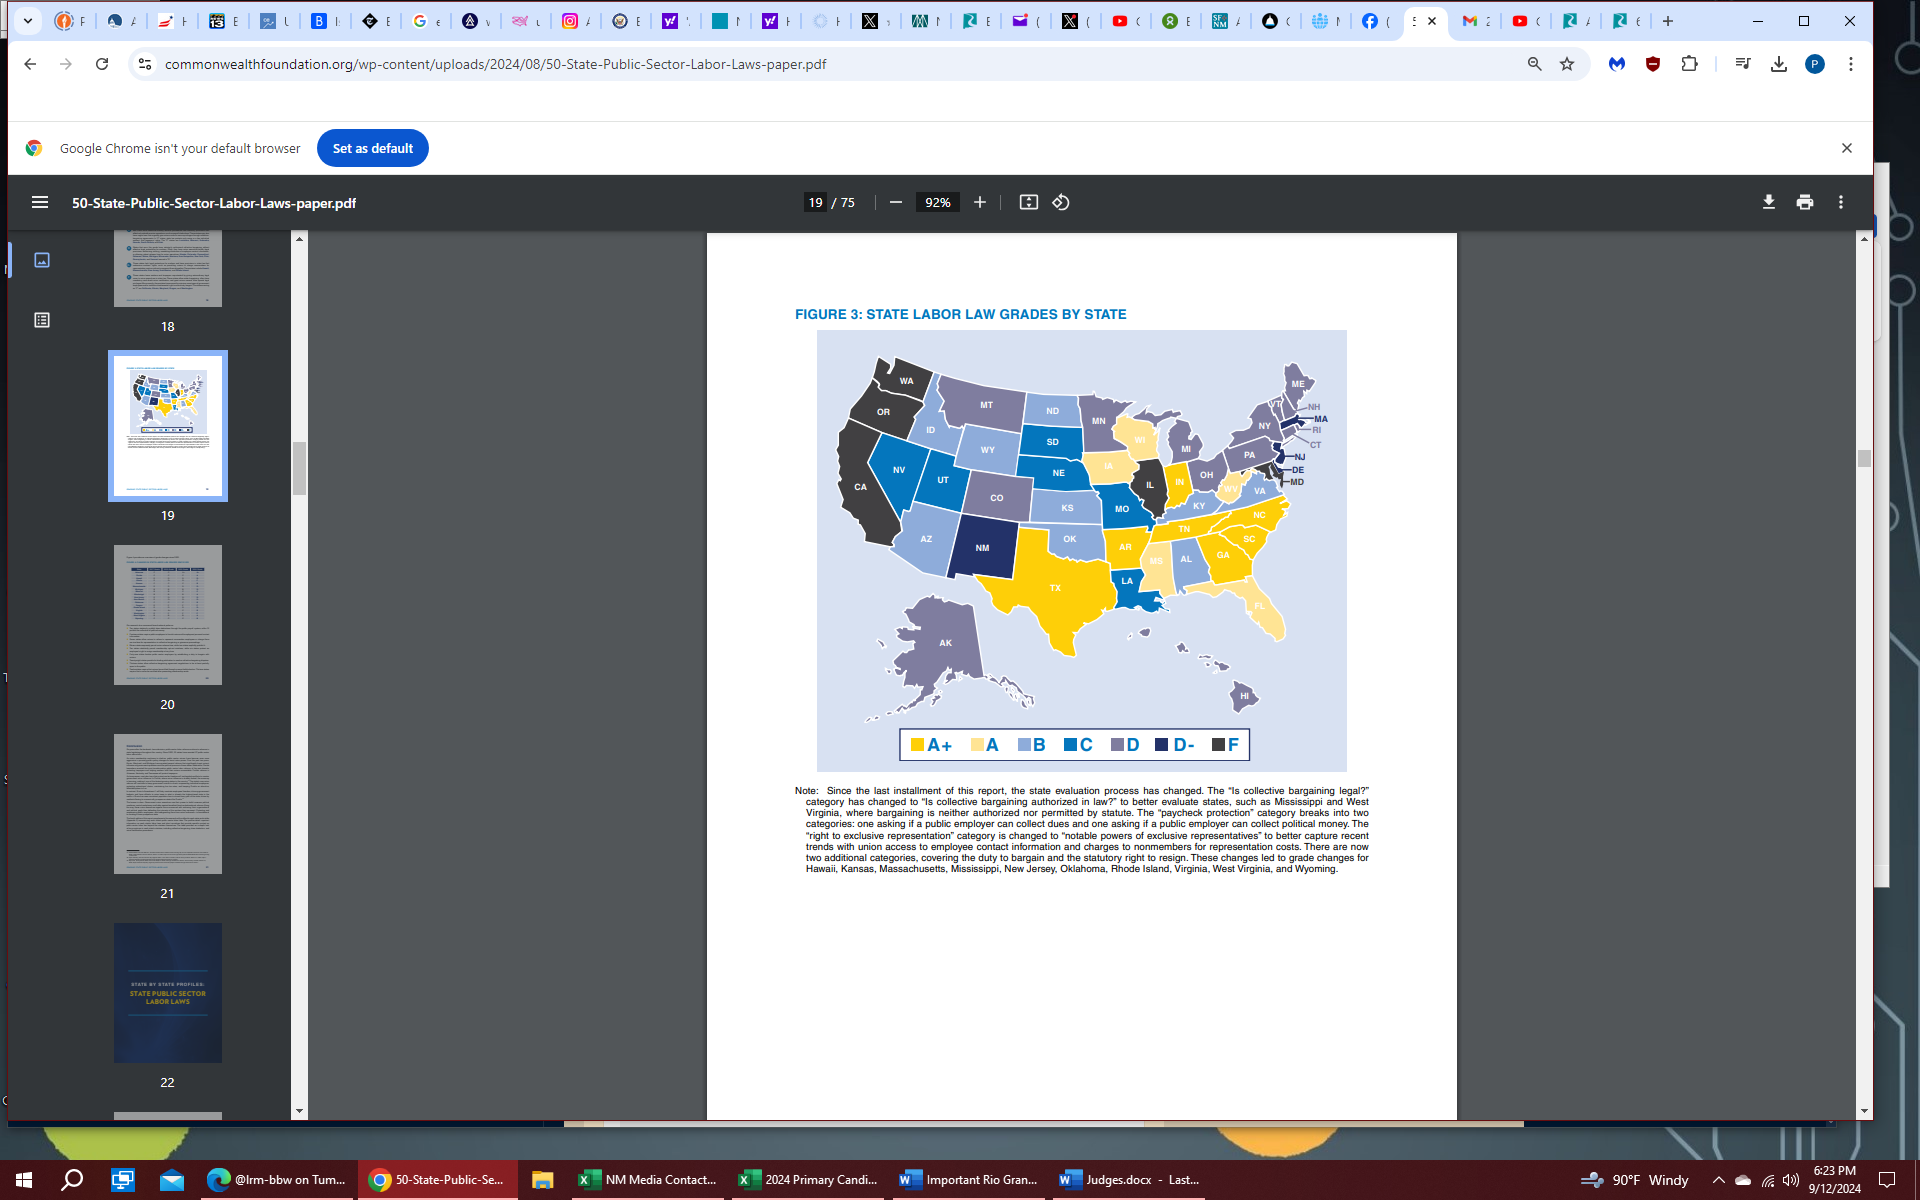The height and width of the screenshot is (1200, 1920).
Task: Open Chrome extensions puzzle icon
Action: 1689,64
